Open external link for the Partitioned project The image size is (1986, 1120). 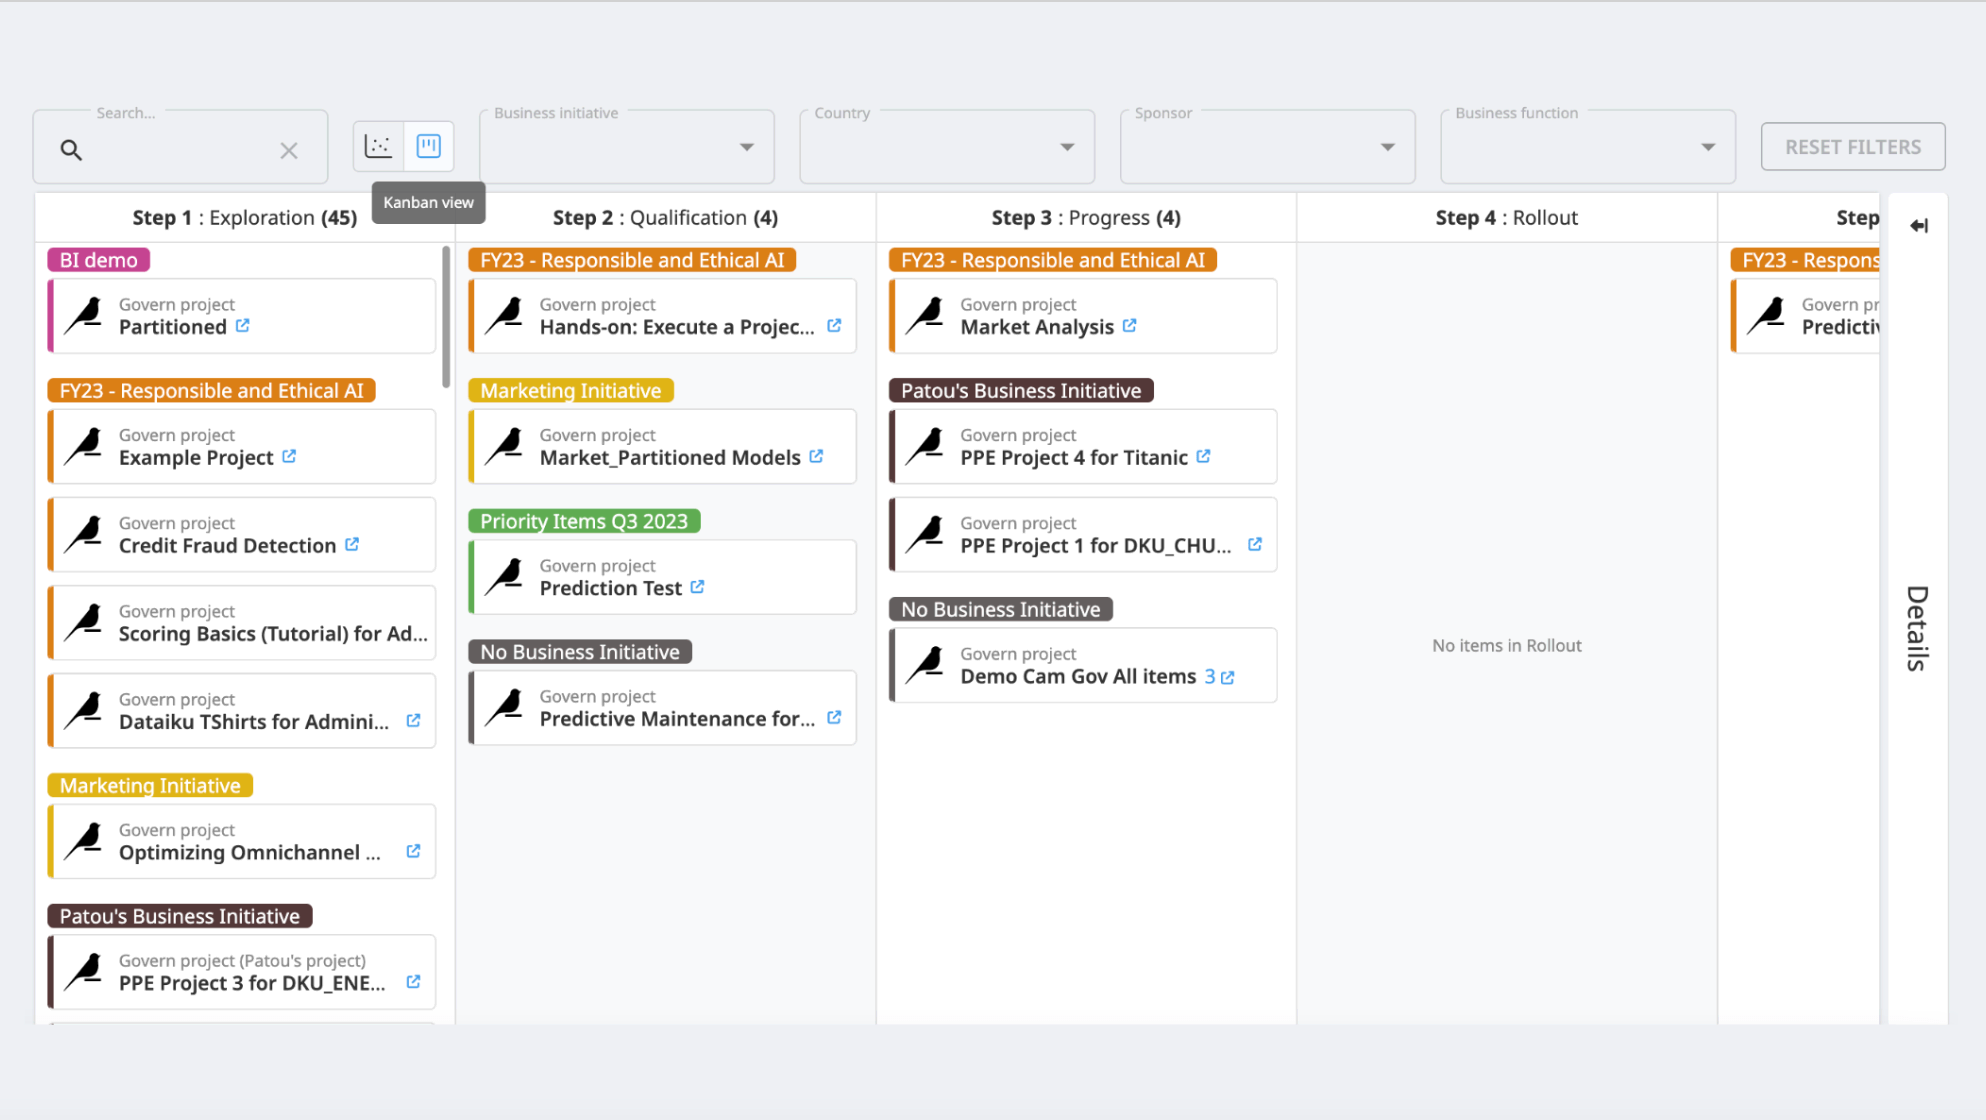click(x=243, y=326)
